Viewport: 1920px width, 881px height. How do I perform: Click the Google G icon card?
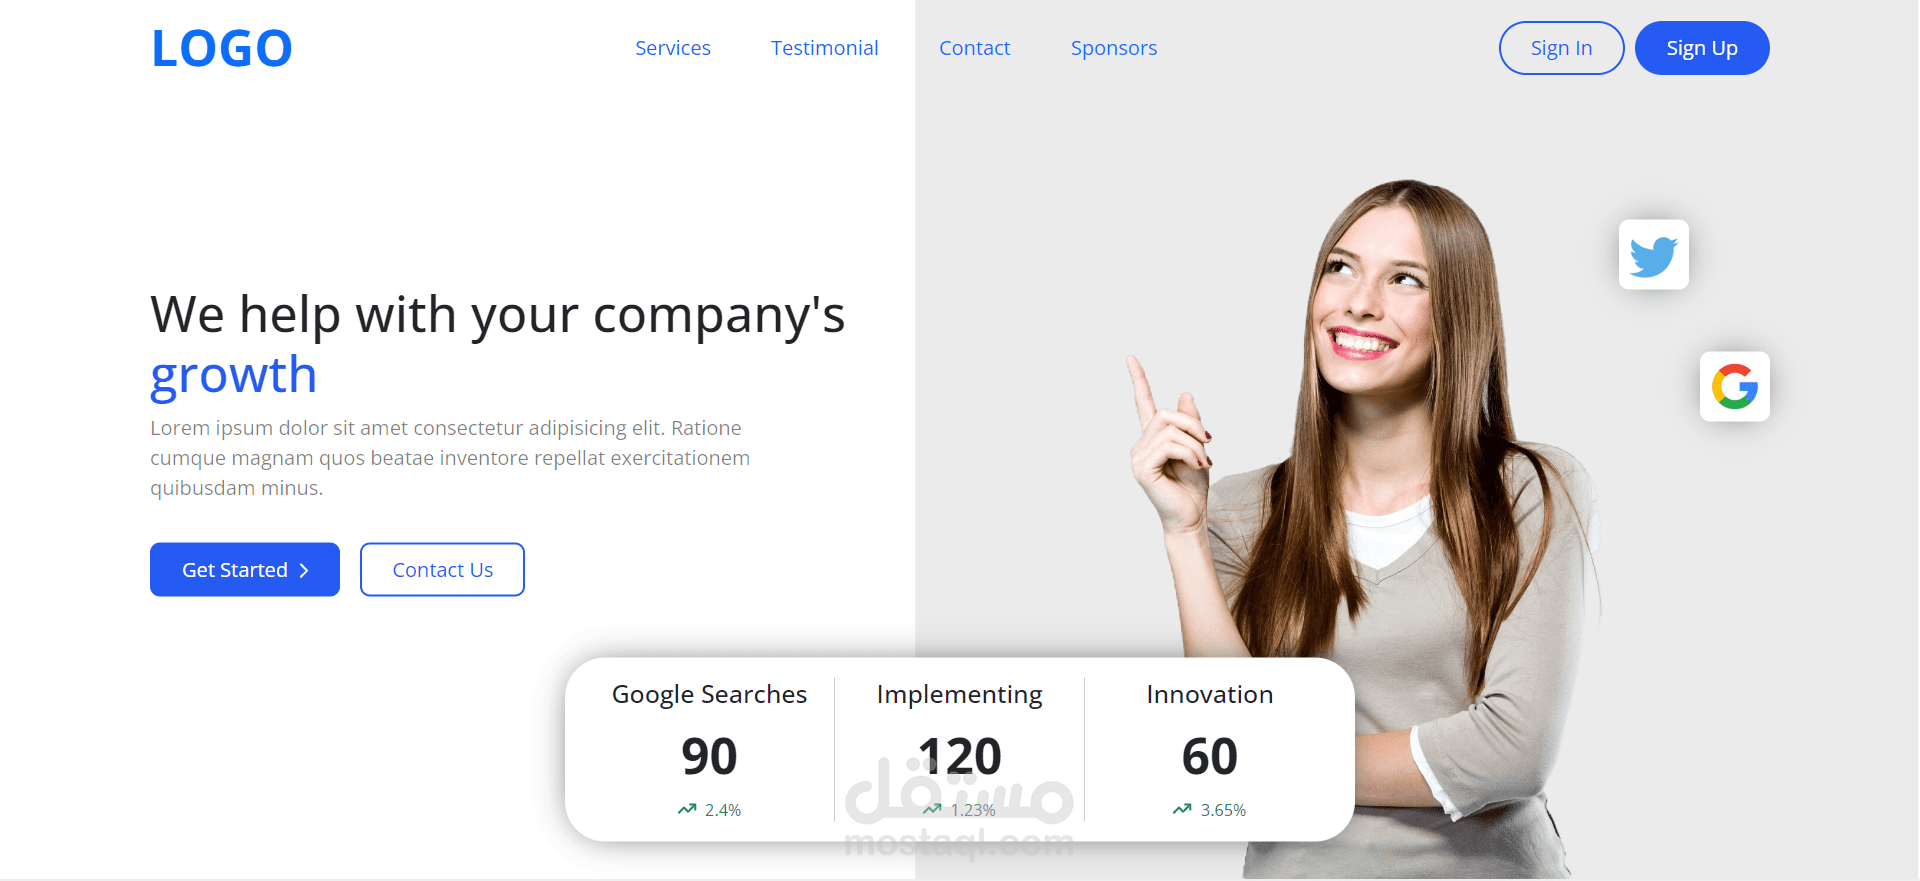coord(1735,386)
